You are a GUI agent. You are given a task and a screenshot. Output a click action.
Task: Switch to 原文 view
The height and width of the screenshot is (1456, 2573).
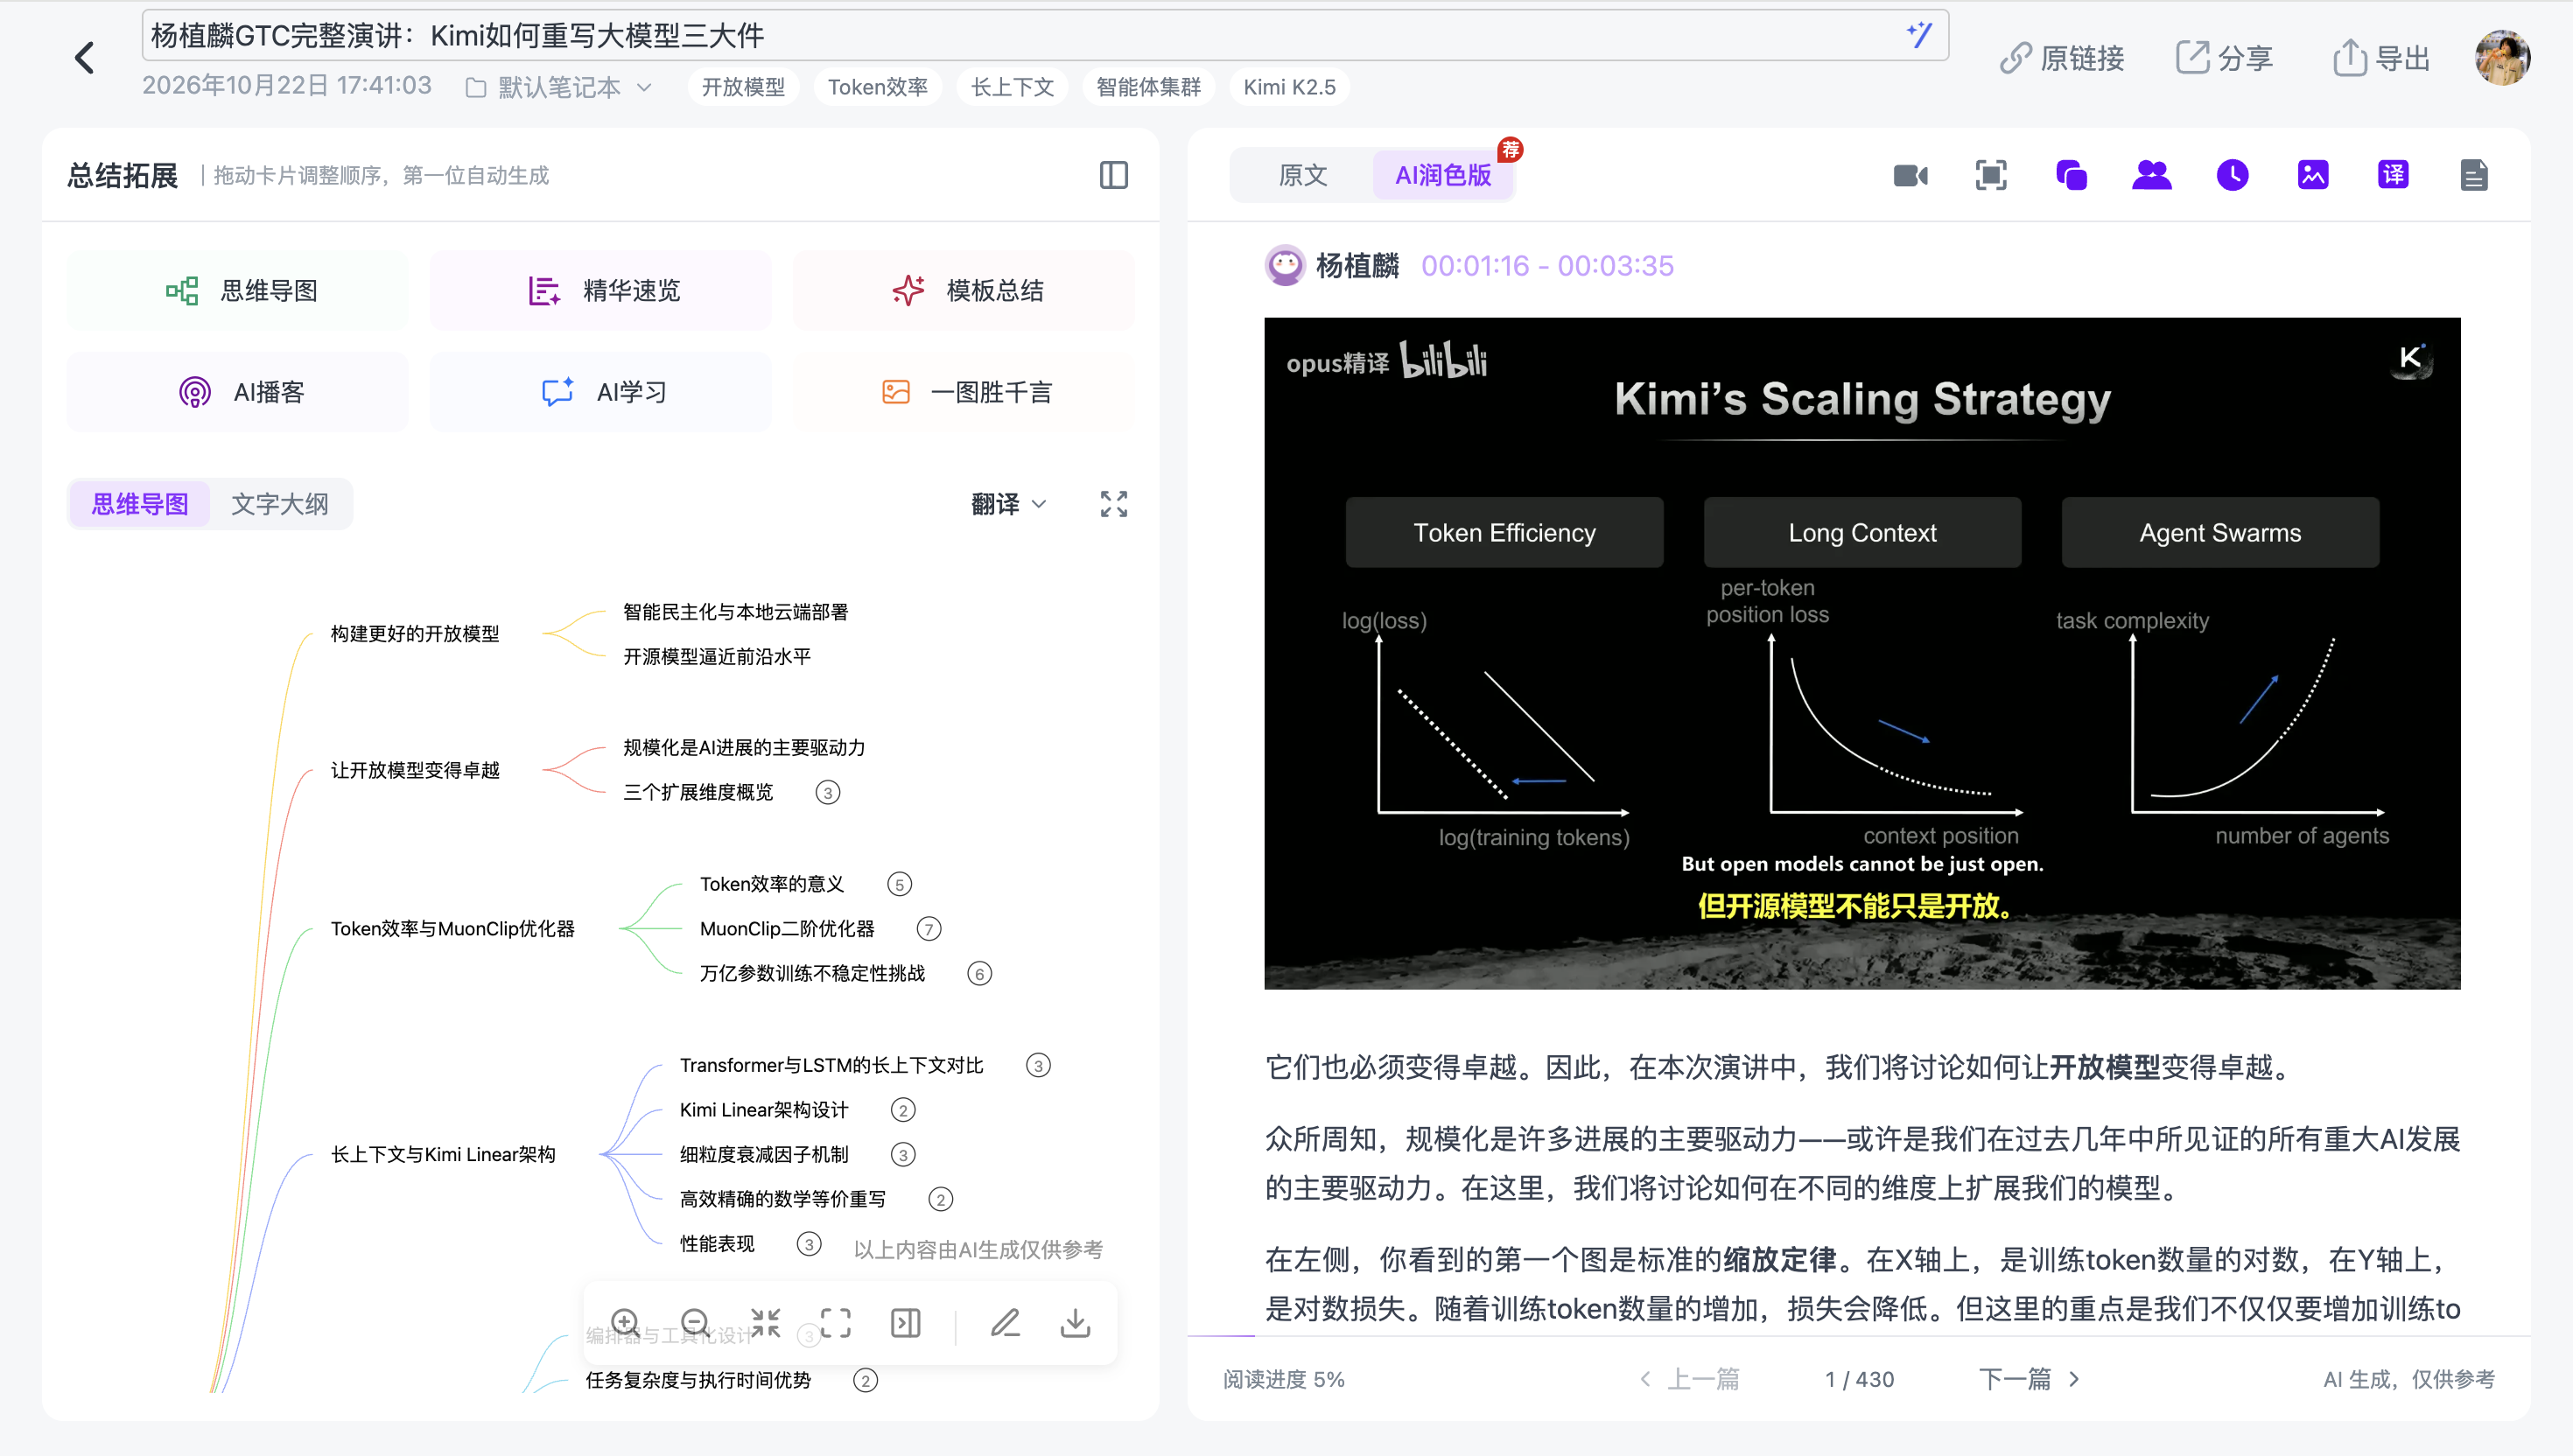[1302, 175]
